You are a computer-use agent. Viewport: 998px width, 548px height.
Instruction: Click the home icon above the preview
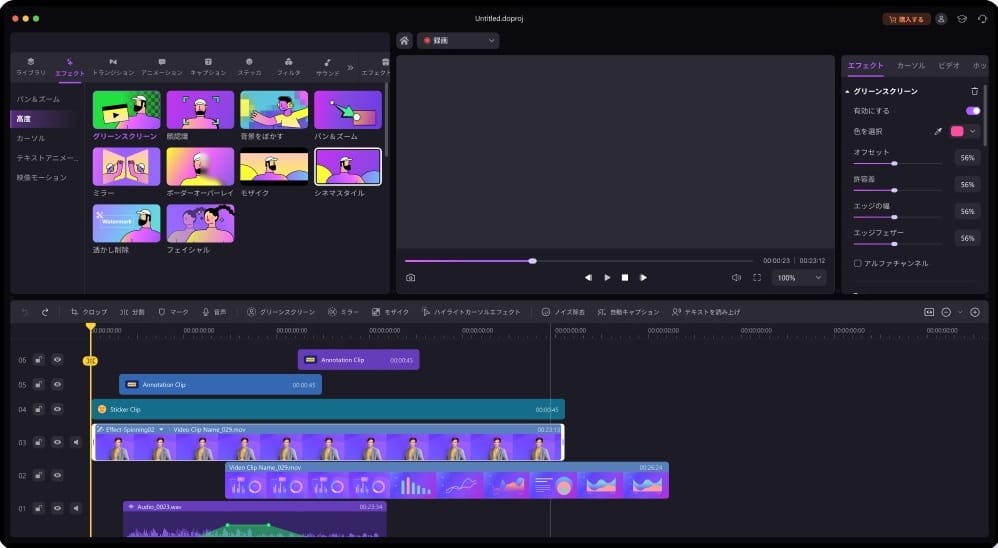(x=404, y=41)
